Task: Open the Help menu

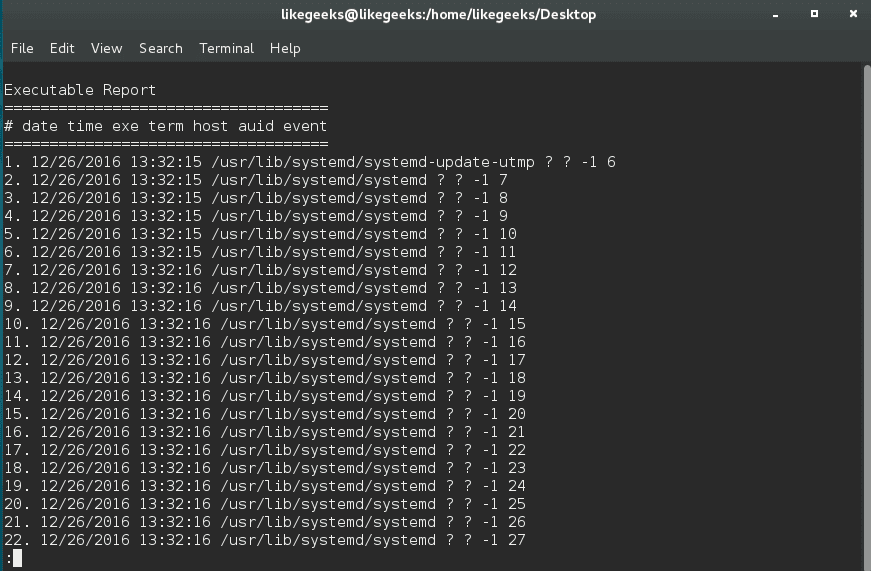Action: (x=285, y=48)
